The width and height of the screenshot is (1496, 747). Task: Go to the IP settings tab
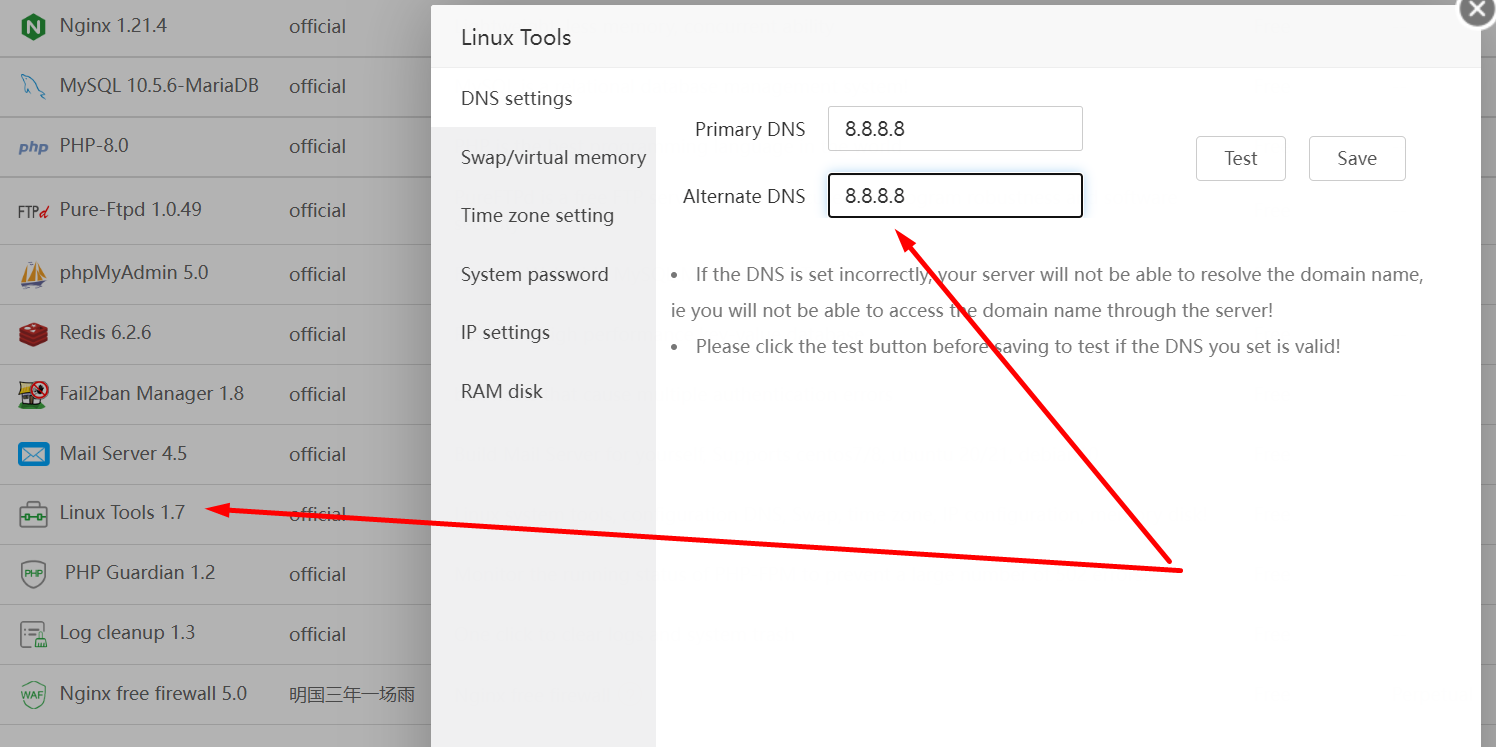click(505, 332)
